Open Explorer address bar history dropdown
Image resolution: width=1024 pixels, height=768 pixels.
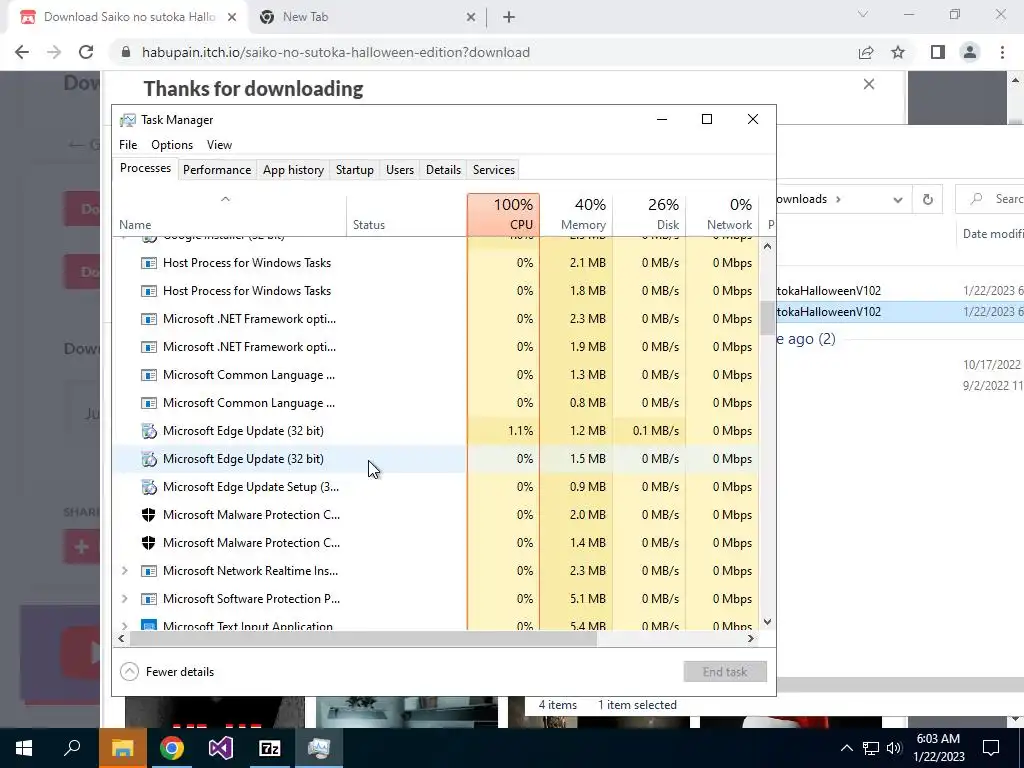click(898, 200)
